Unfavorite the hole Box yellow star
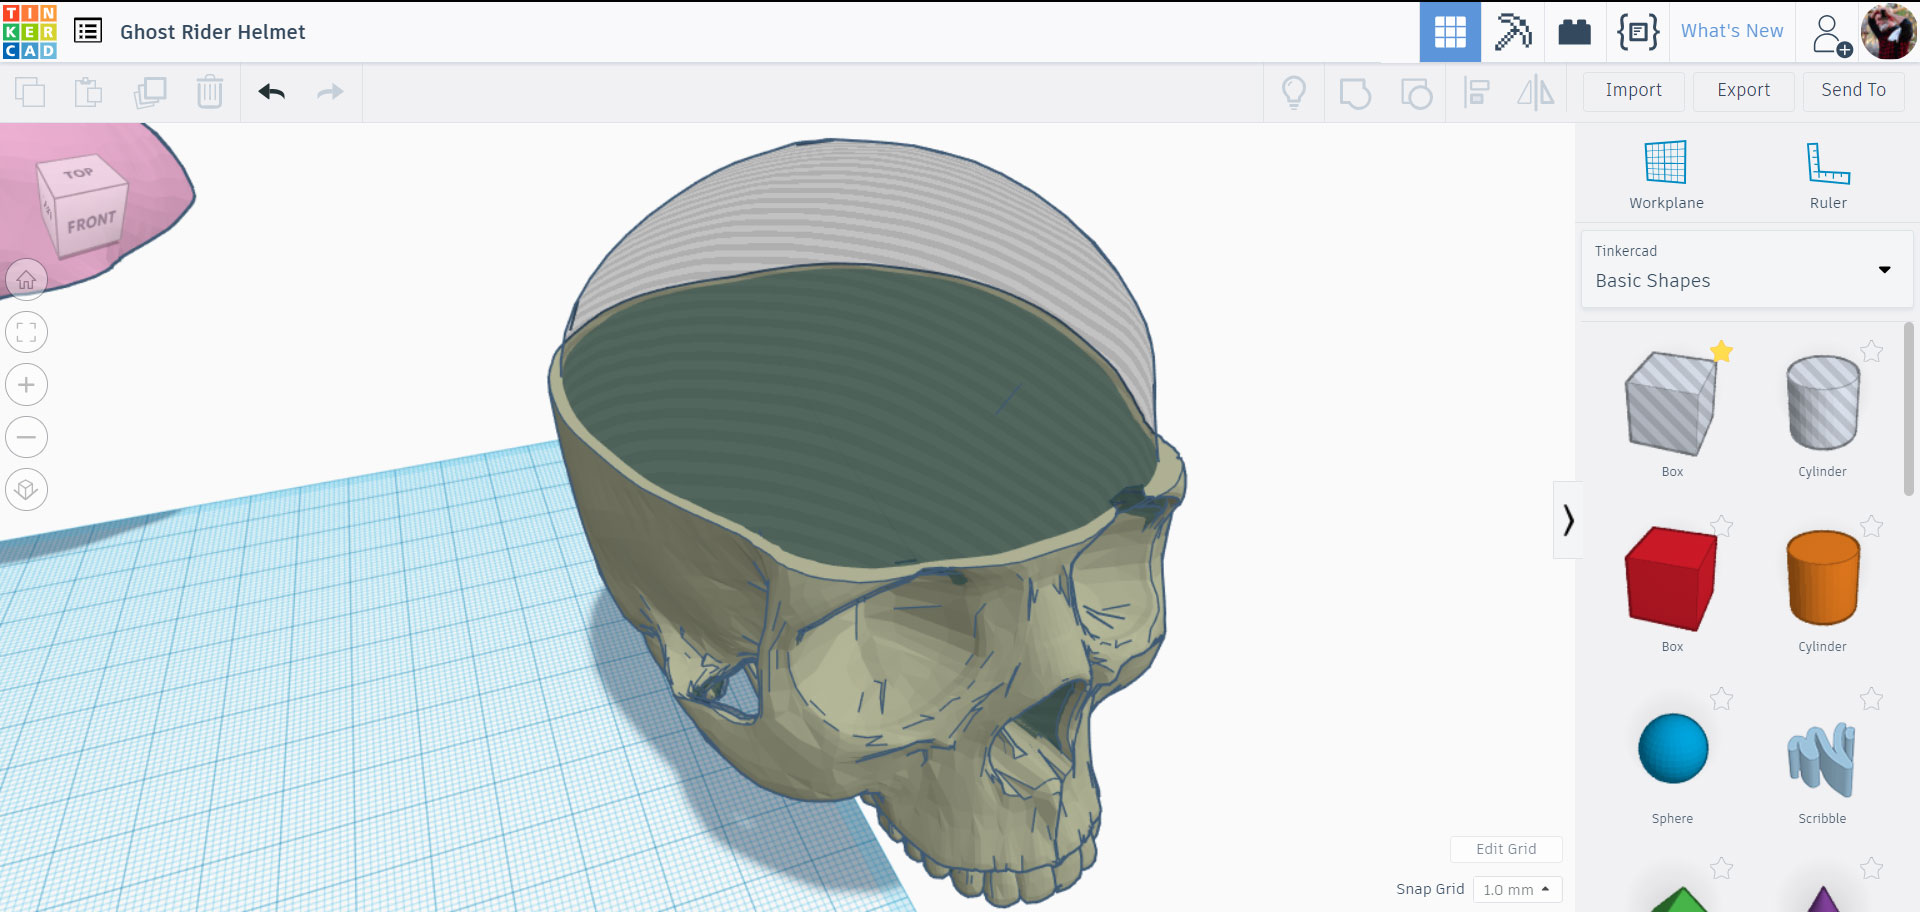Image resolution: width=1920 pixels, height=912 pixels. tap(1721, 351)
